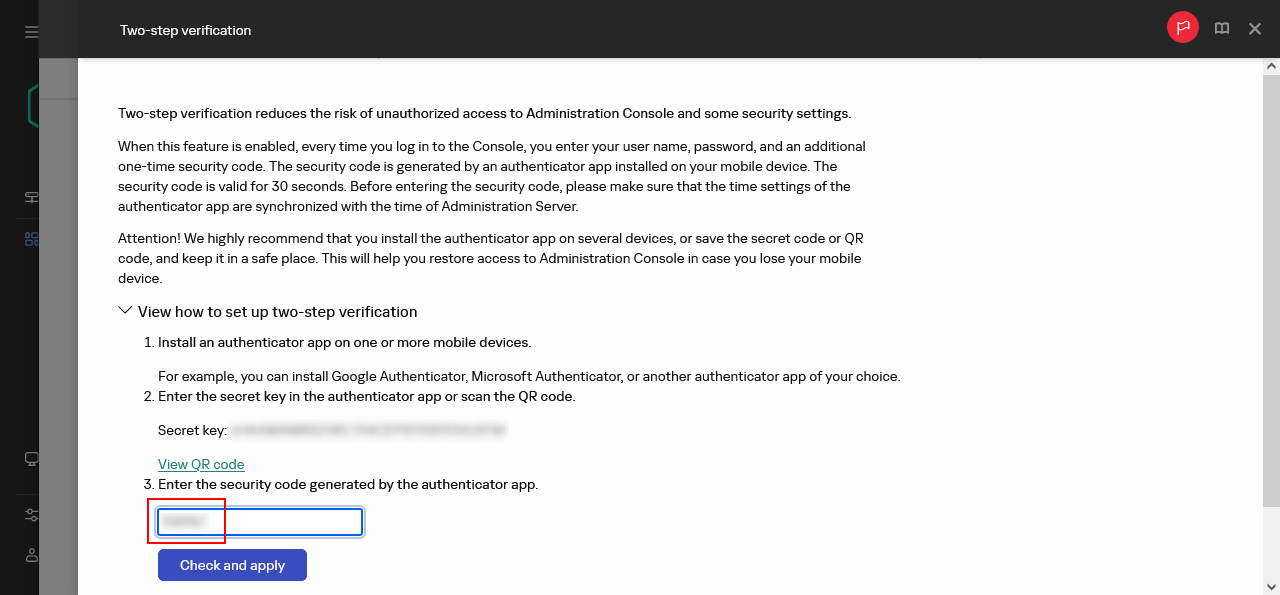Open help using the book icon

point(1221,28)
